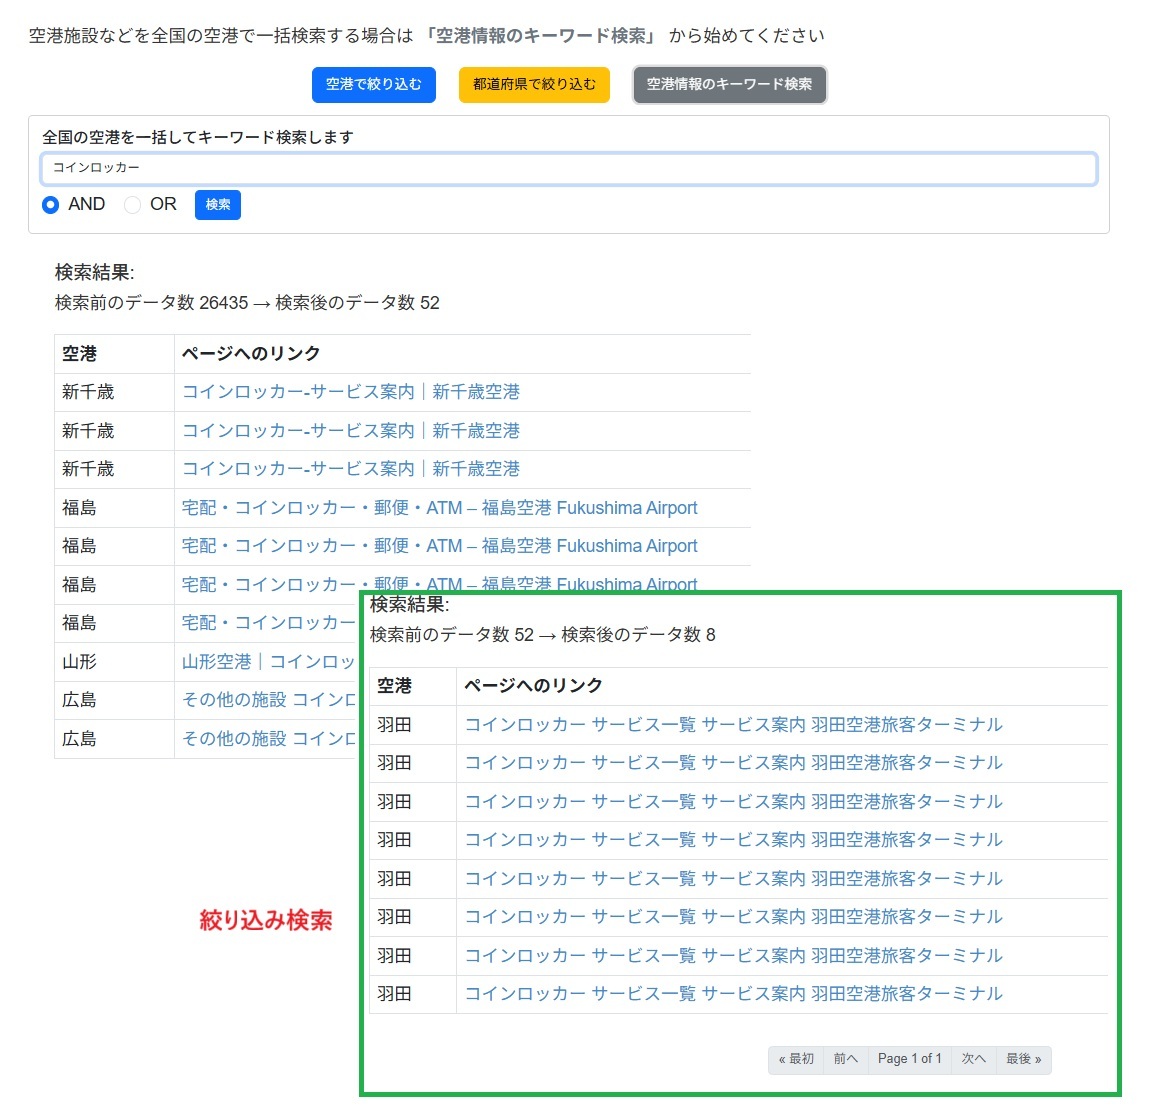Click the « 最初 pagination button
1159x1120 pixels.
(795, 1059)
